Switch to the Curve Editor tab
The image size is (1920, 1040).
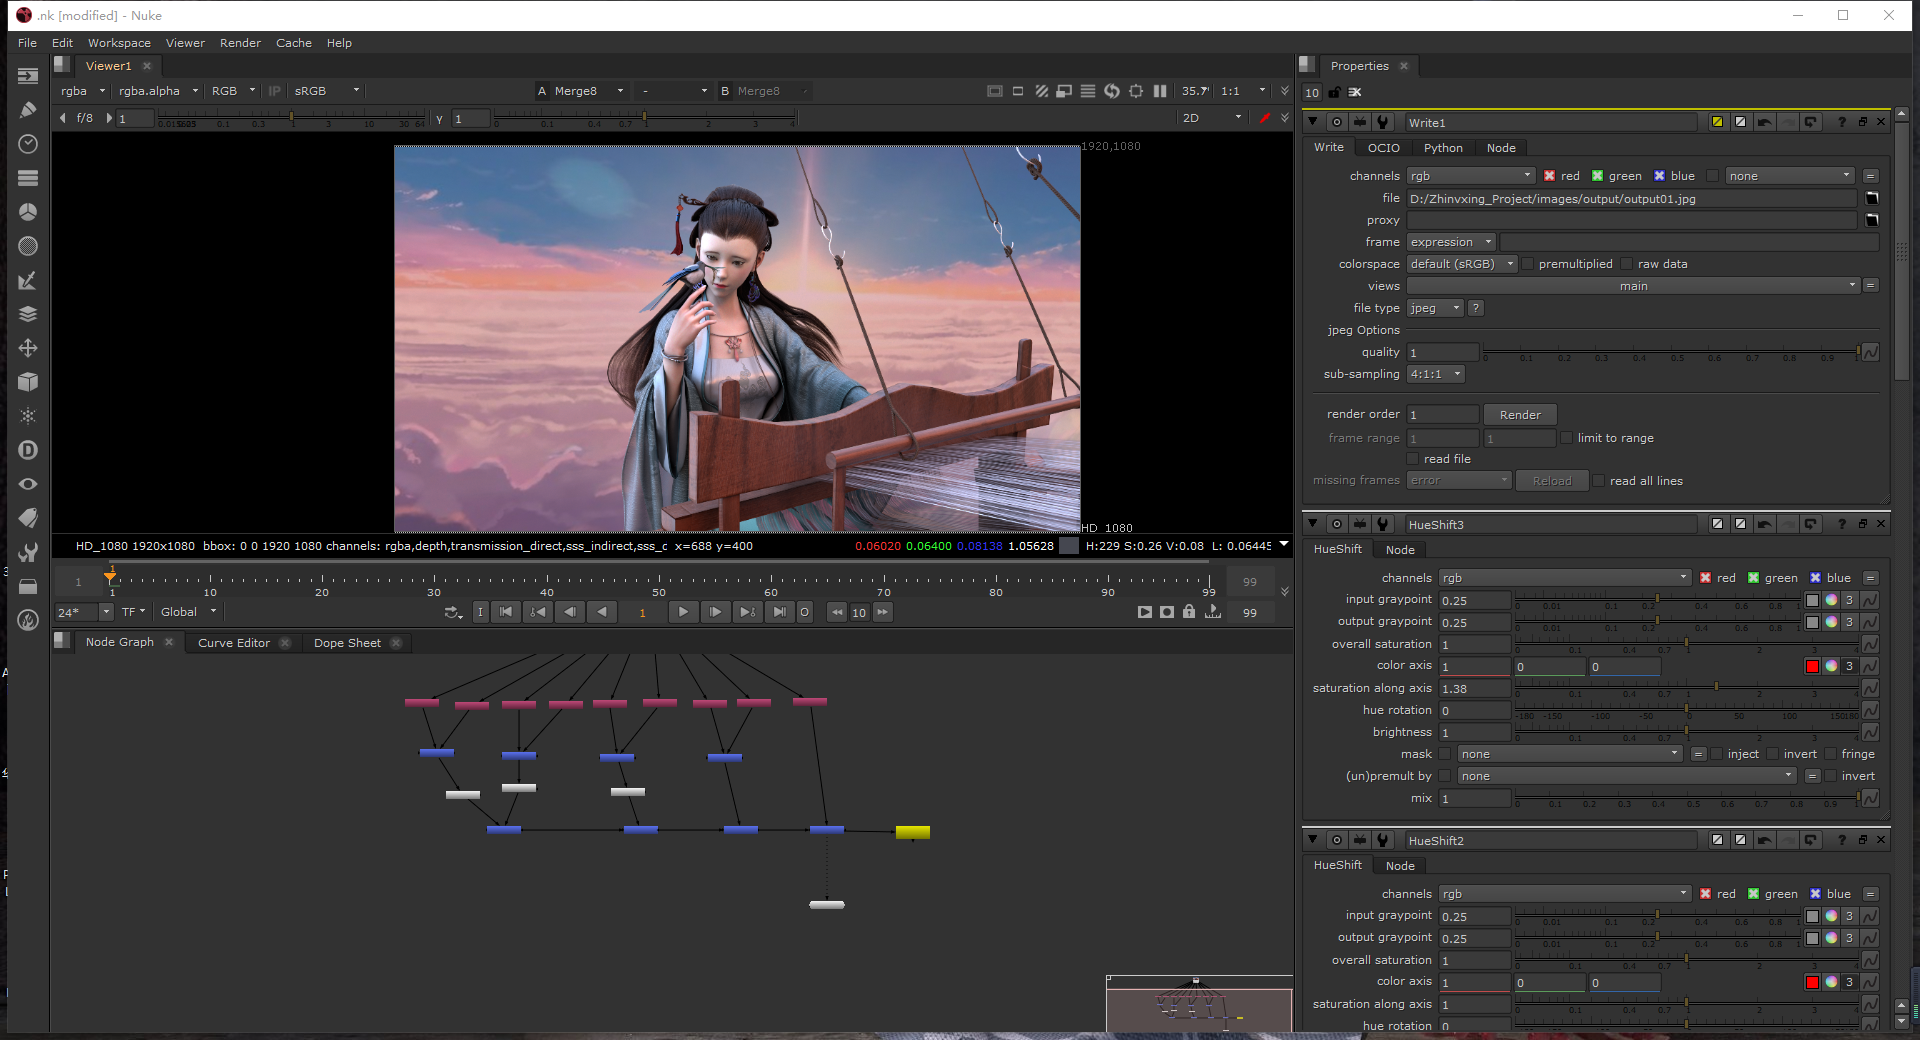(234, 643)
